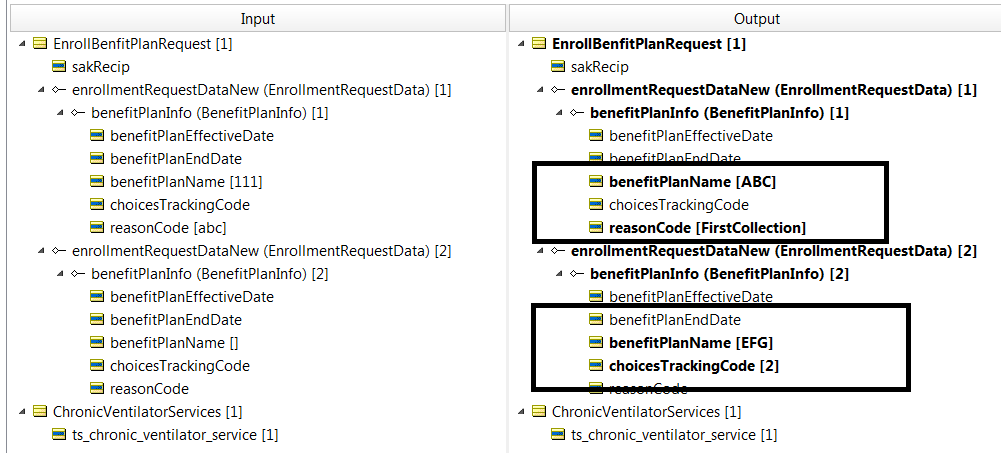This screenshot has height=453, width=1001.
Task: Click Input first choicesTrackingCode field icon
Action: (97, 205)
